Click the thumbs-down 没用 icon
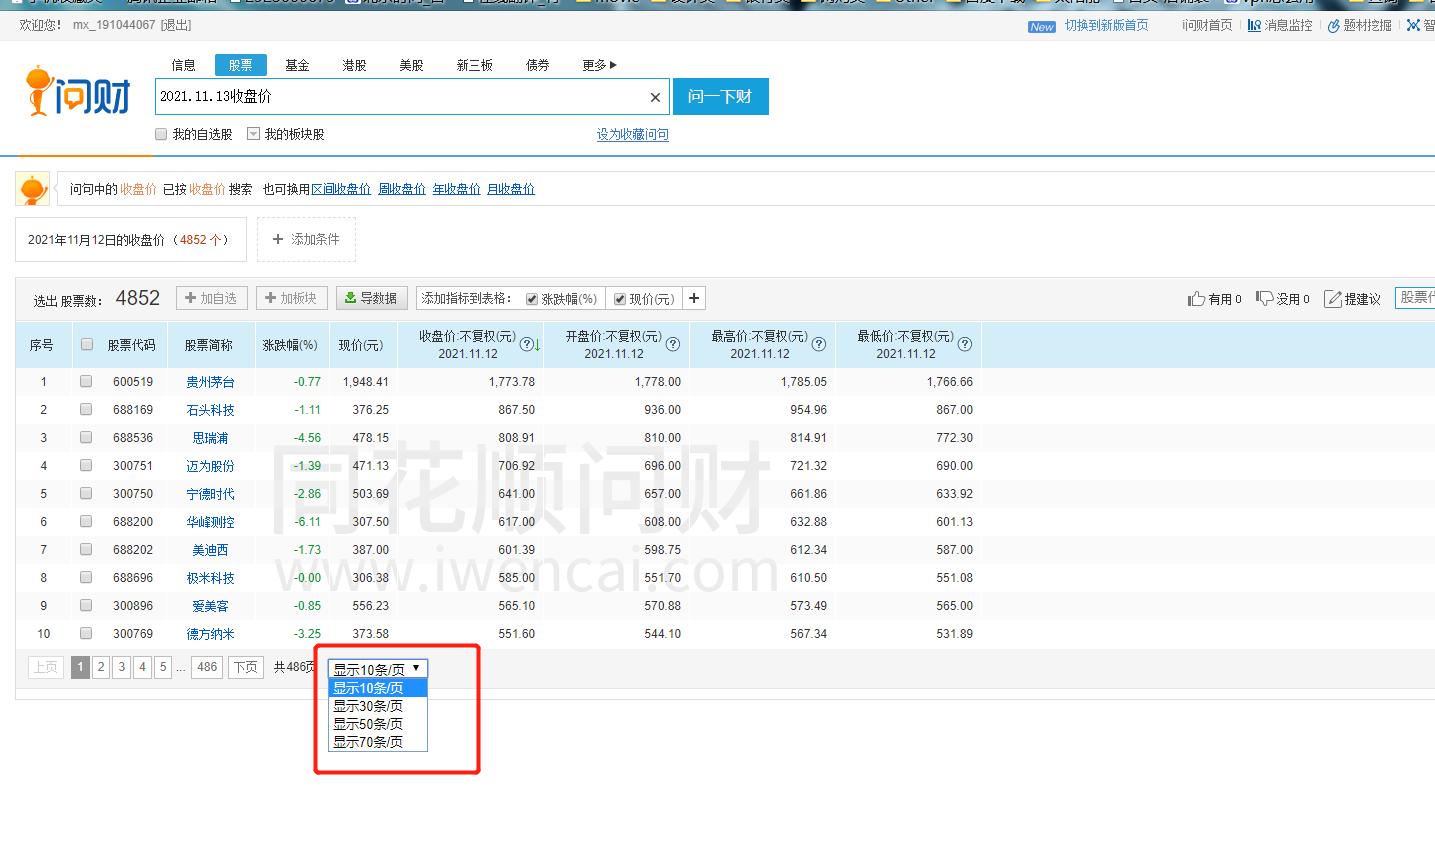This screenshot has height=860, width=1435. [x=1264, y=299]
